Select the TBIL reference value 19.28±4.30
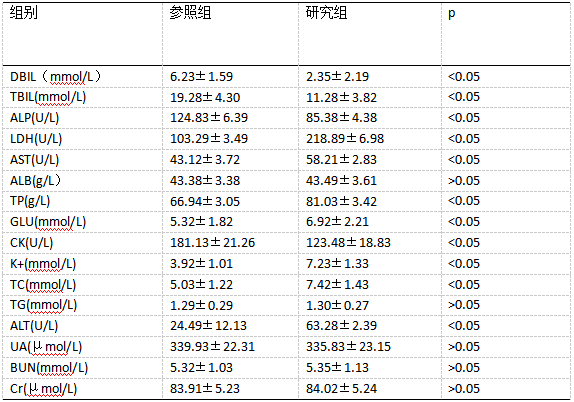 [205, 98]
